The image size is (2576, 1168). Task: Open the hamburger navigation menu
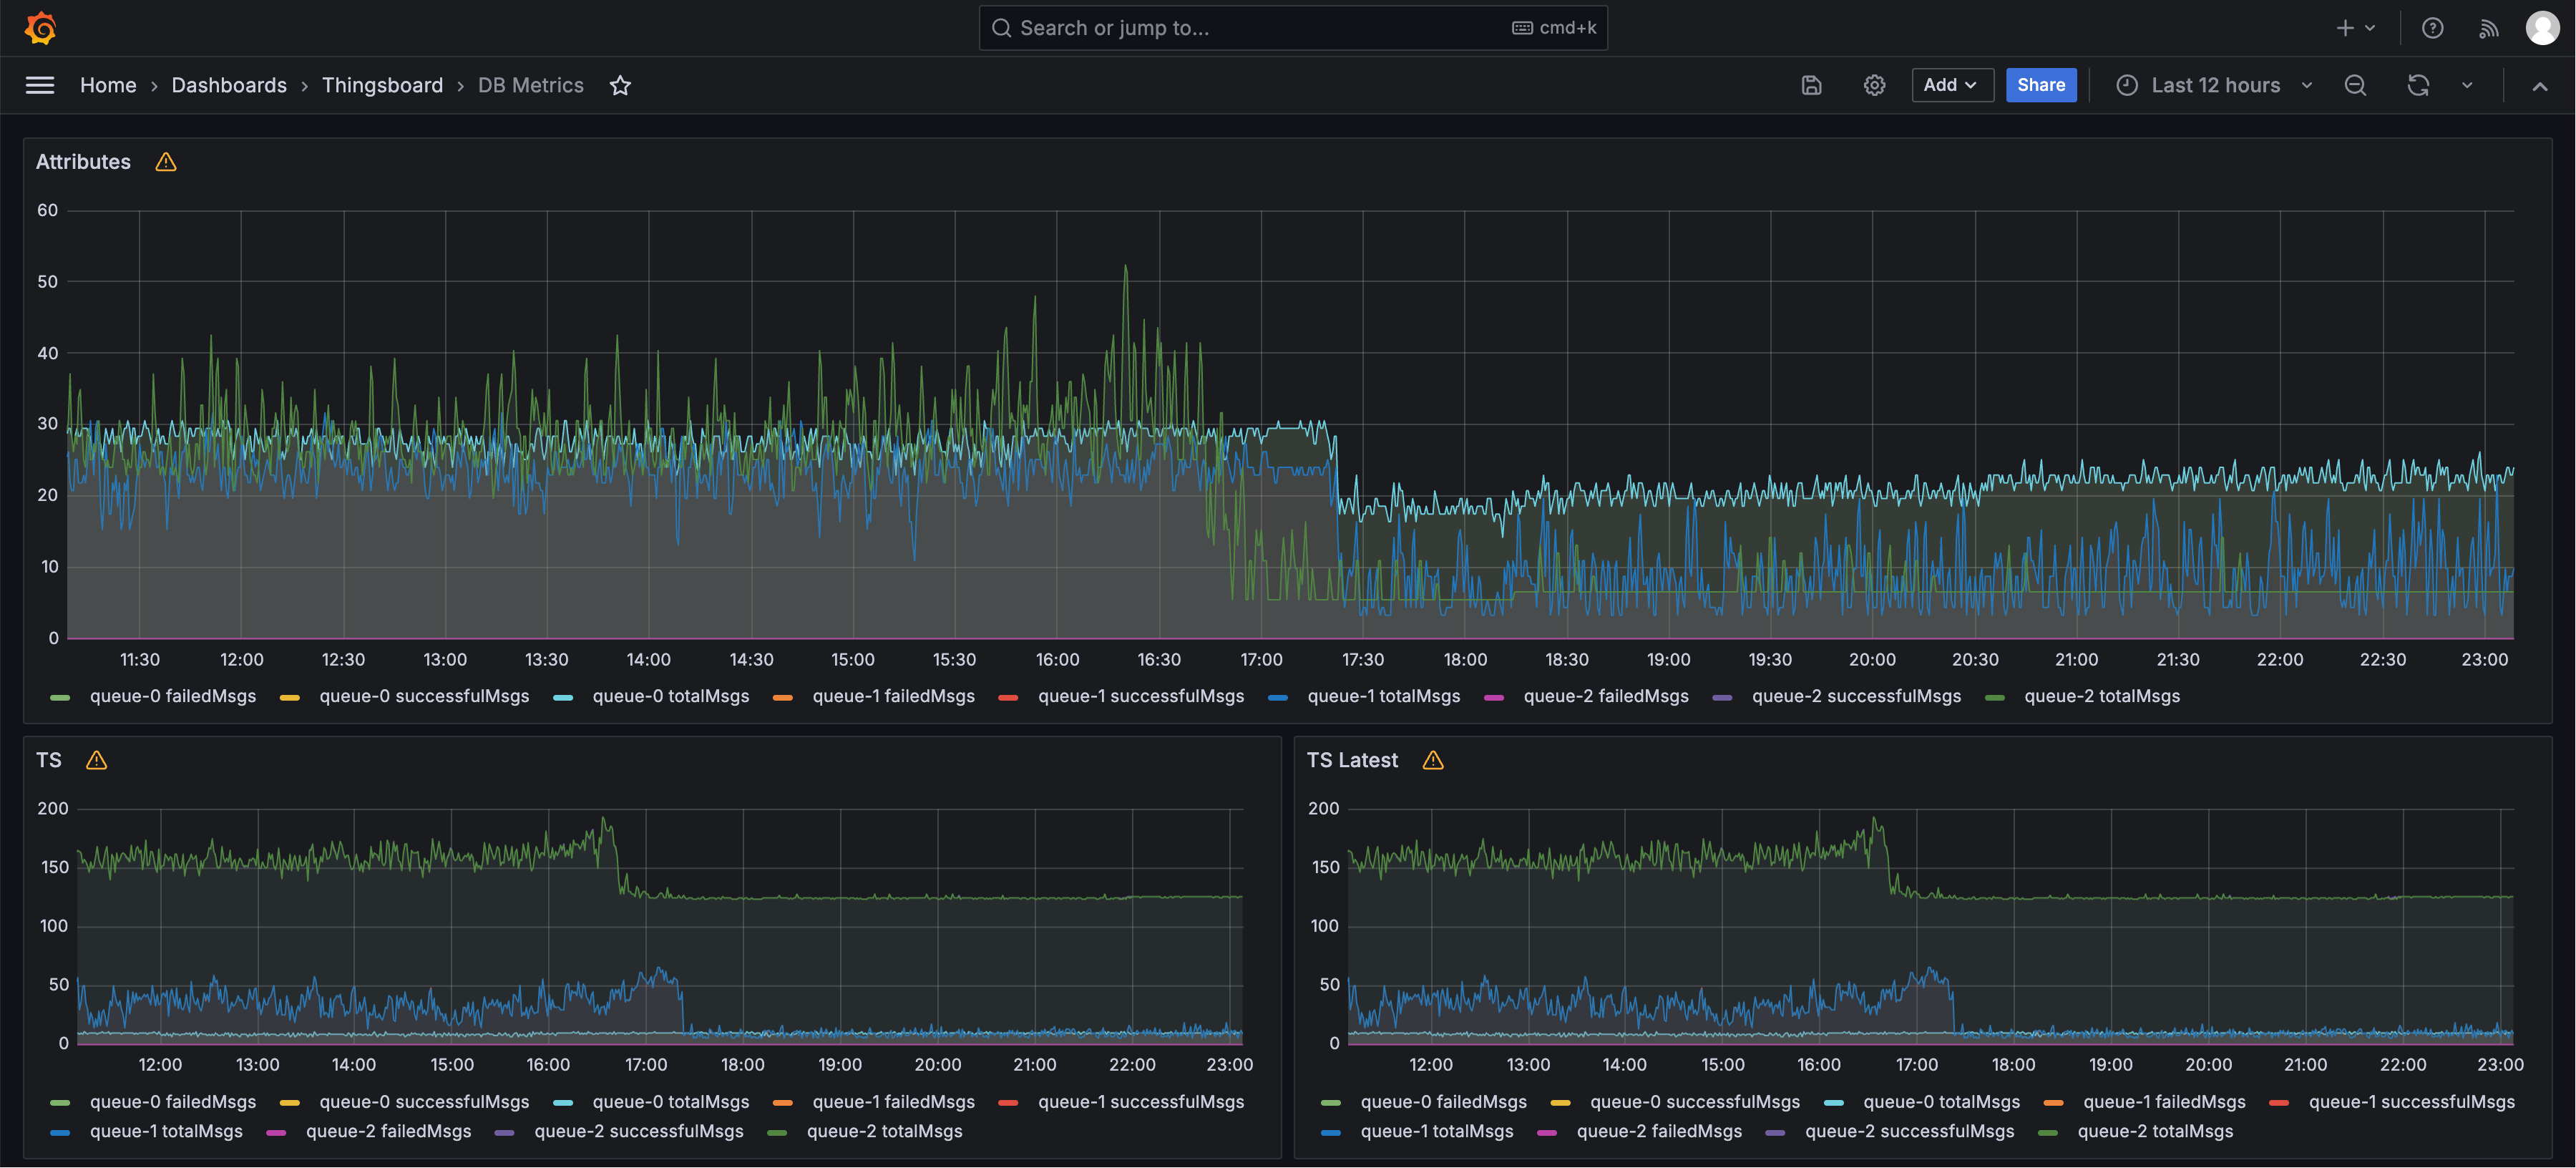point(40,86)
